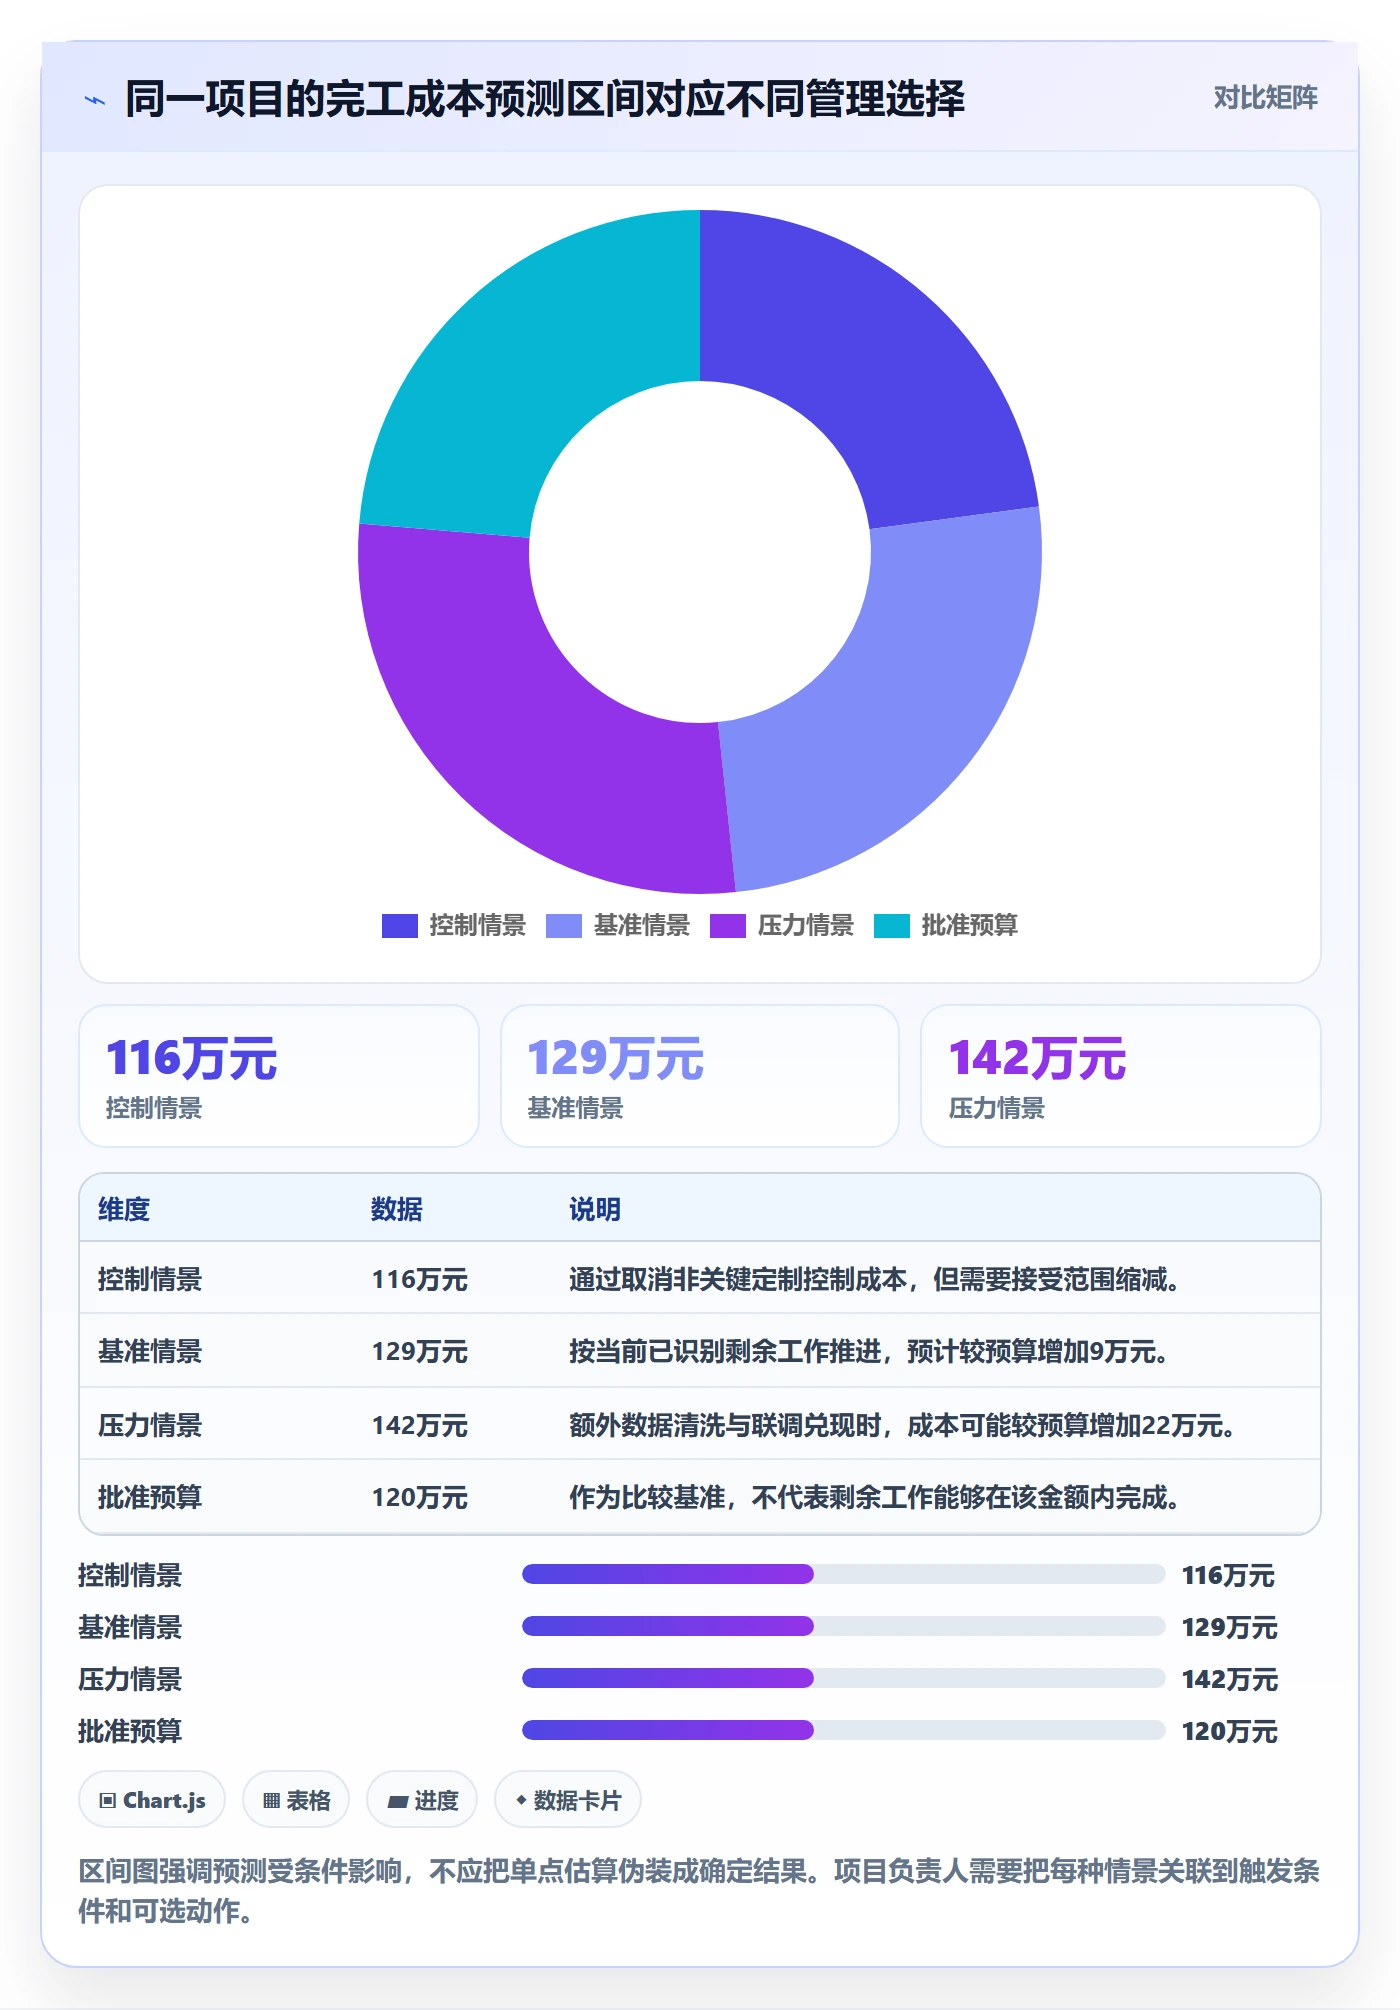Open the 142万元 压力情景 data card

[1121, 1076]
